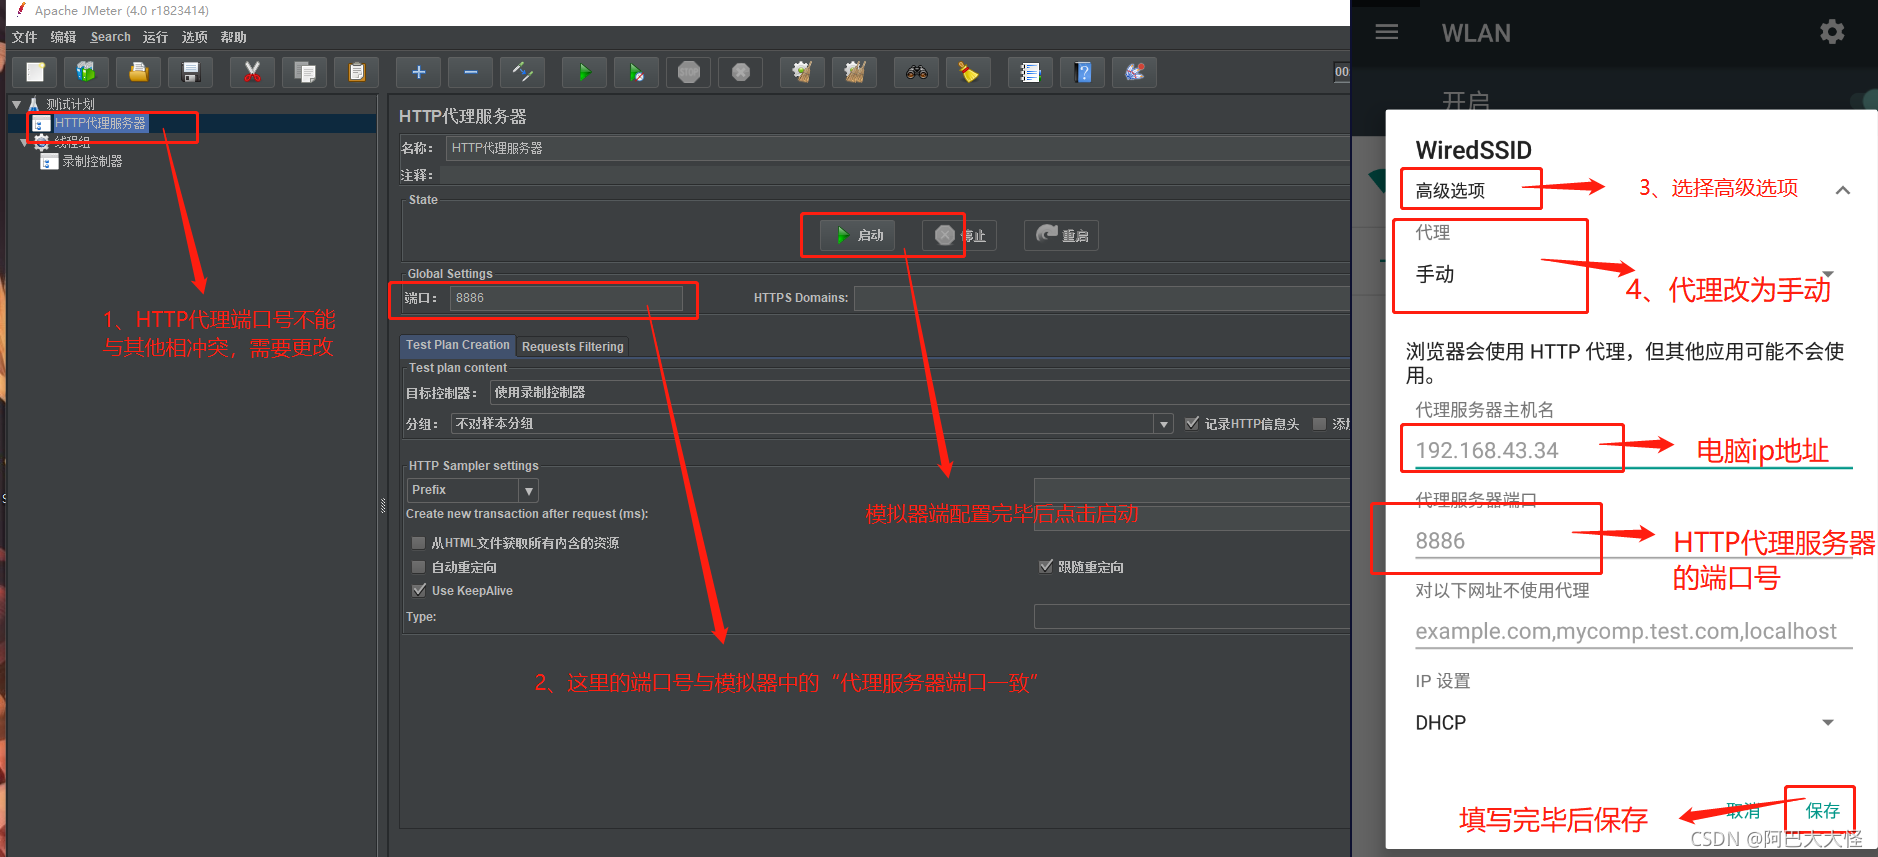The image size is (1878, 857).
Task: Toggle the 记录HTTP信息头 checkbox
Action: click(1192, 424)
